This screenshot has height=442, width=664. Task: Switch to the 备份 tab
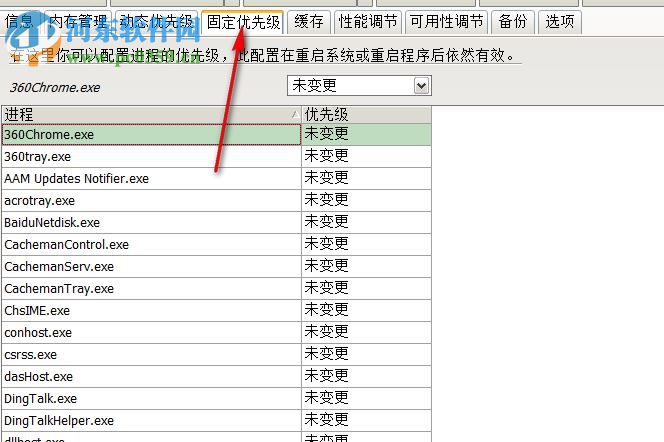(513, 22)
